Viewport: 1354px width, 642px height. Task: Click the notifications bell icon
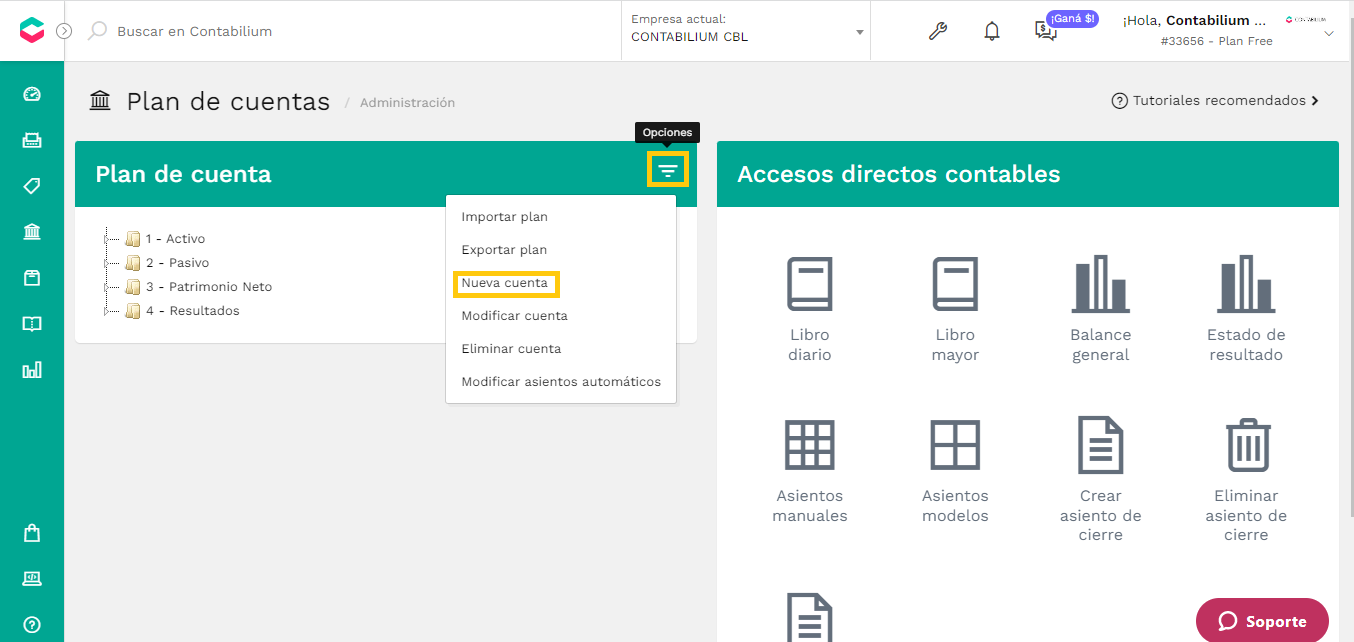click(x=991, y=31)
